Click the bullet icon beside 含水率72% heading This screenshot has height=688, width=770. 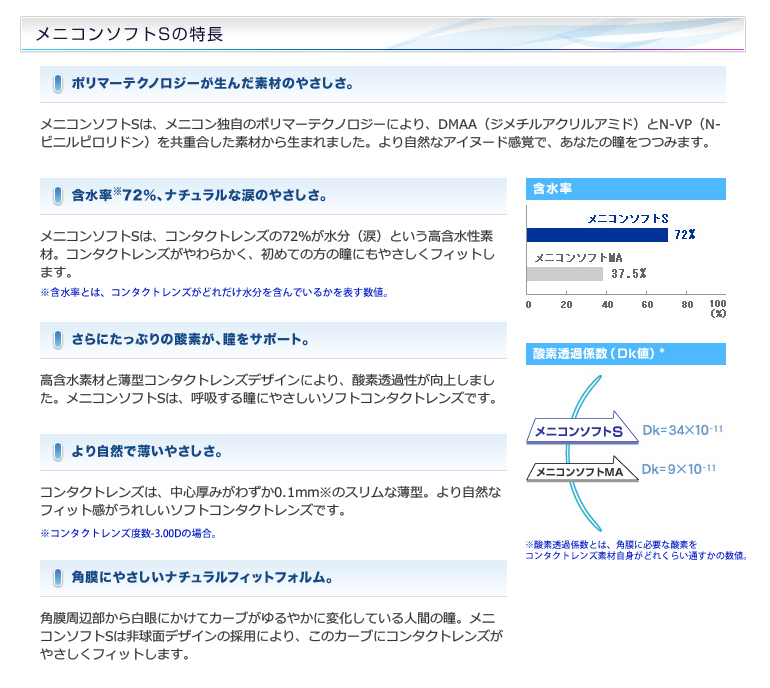click(x=58, y=195)
